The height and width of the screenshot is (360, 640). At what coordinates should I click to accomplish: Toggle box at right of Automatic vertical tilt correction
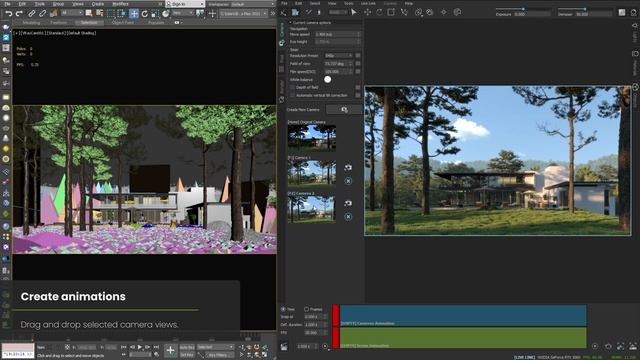pos(358,95)
